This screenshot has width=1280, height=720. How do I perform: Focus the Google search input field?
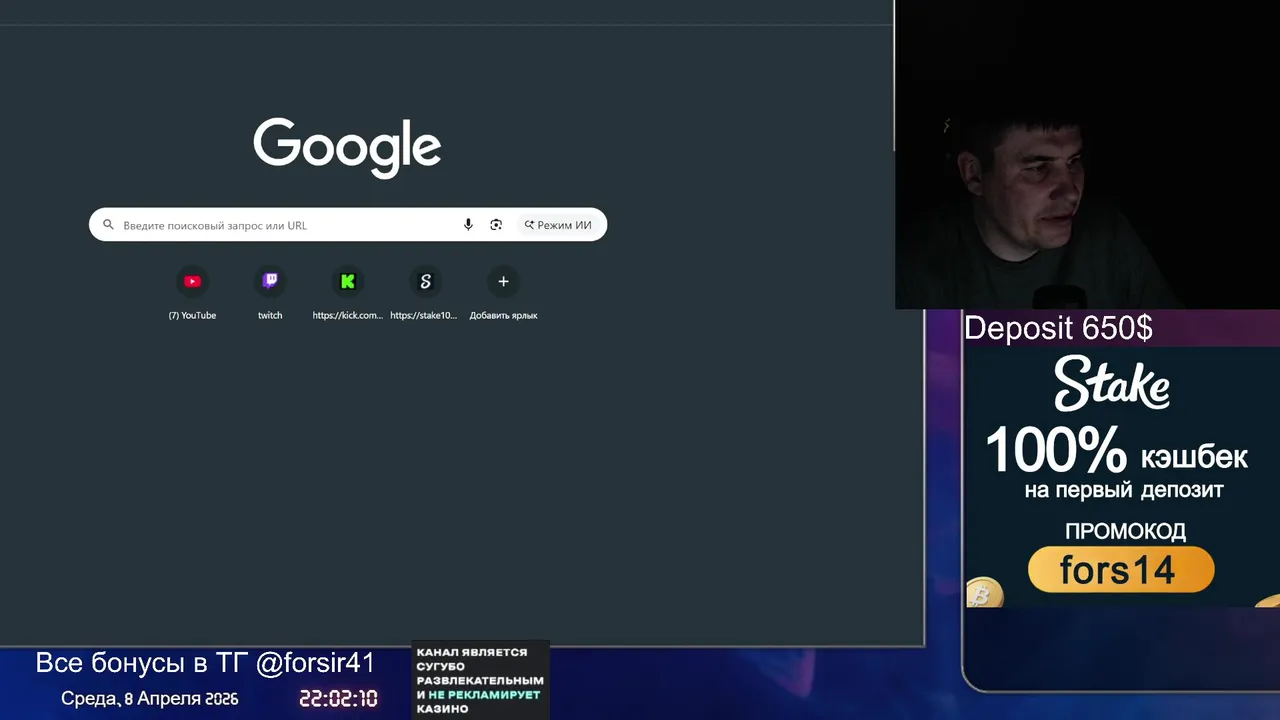coord(348,225)
